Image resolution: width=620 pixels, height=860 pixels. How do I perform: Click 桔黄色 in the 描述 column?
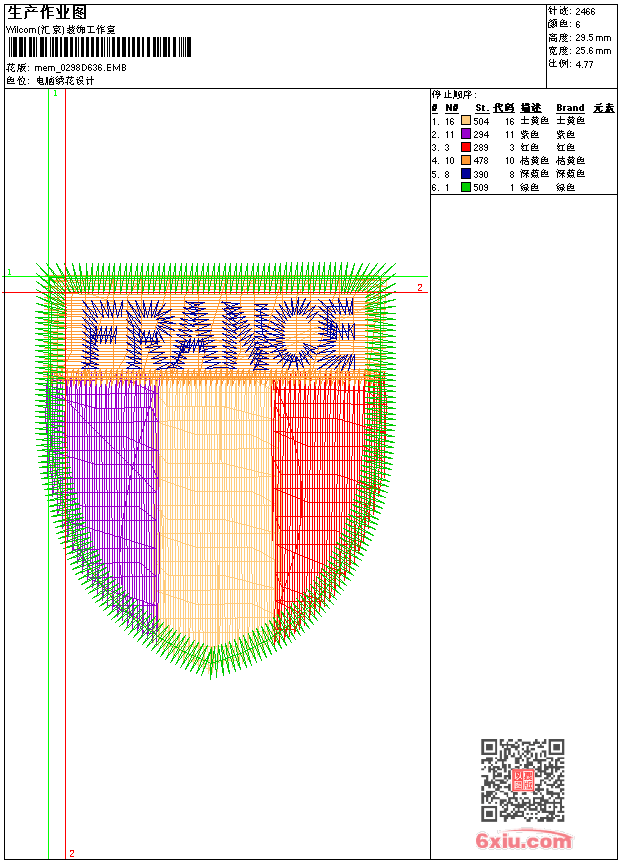pos(534,161)
